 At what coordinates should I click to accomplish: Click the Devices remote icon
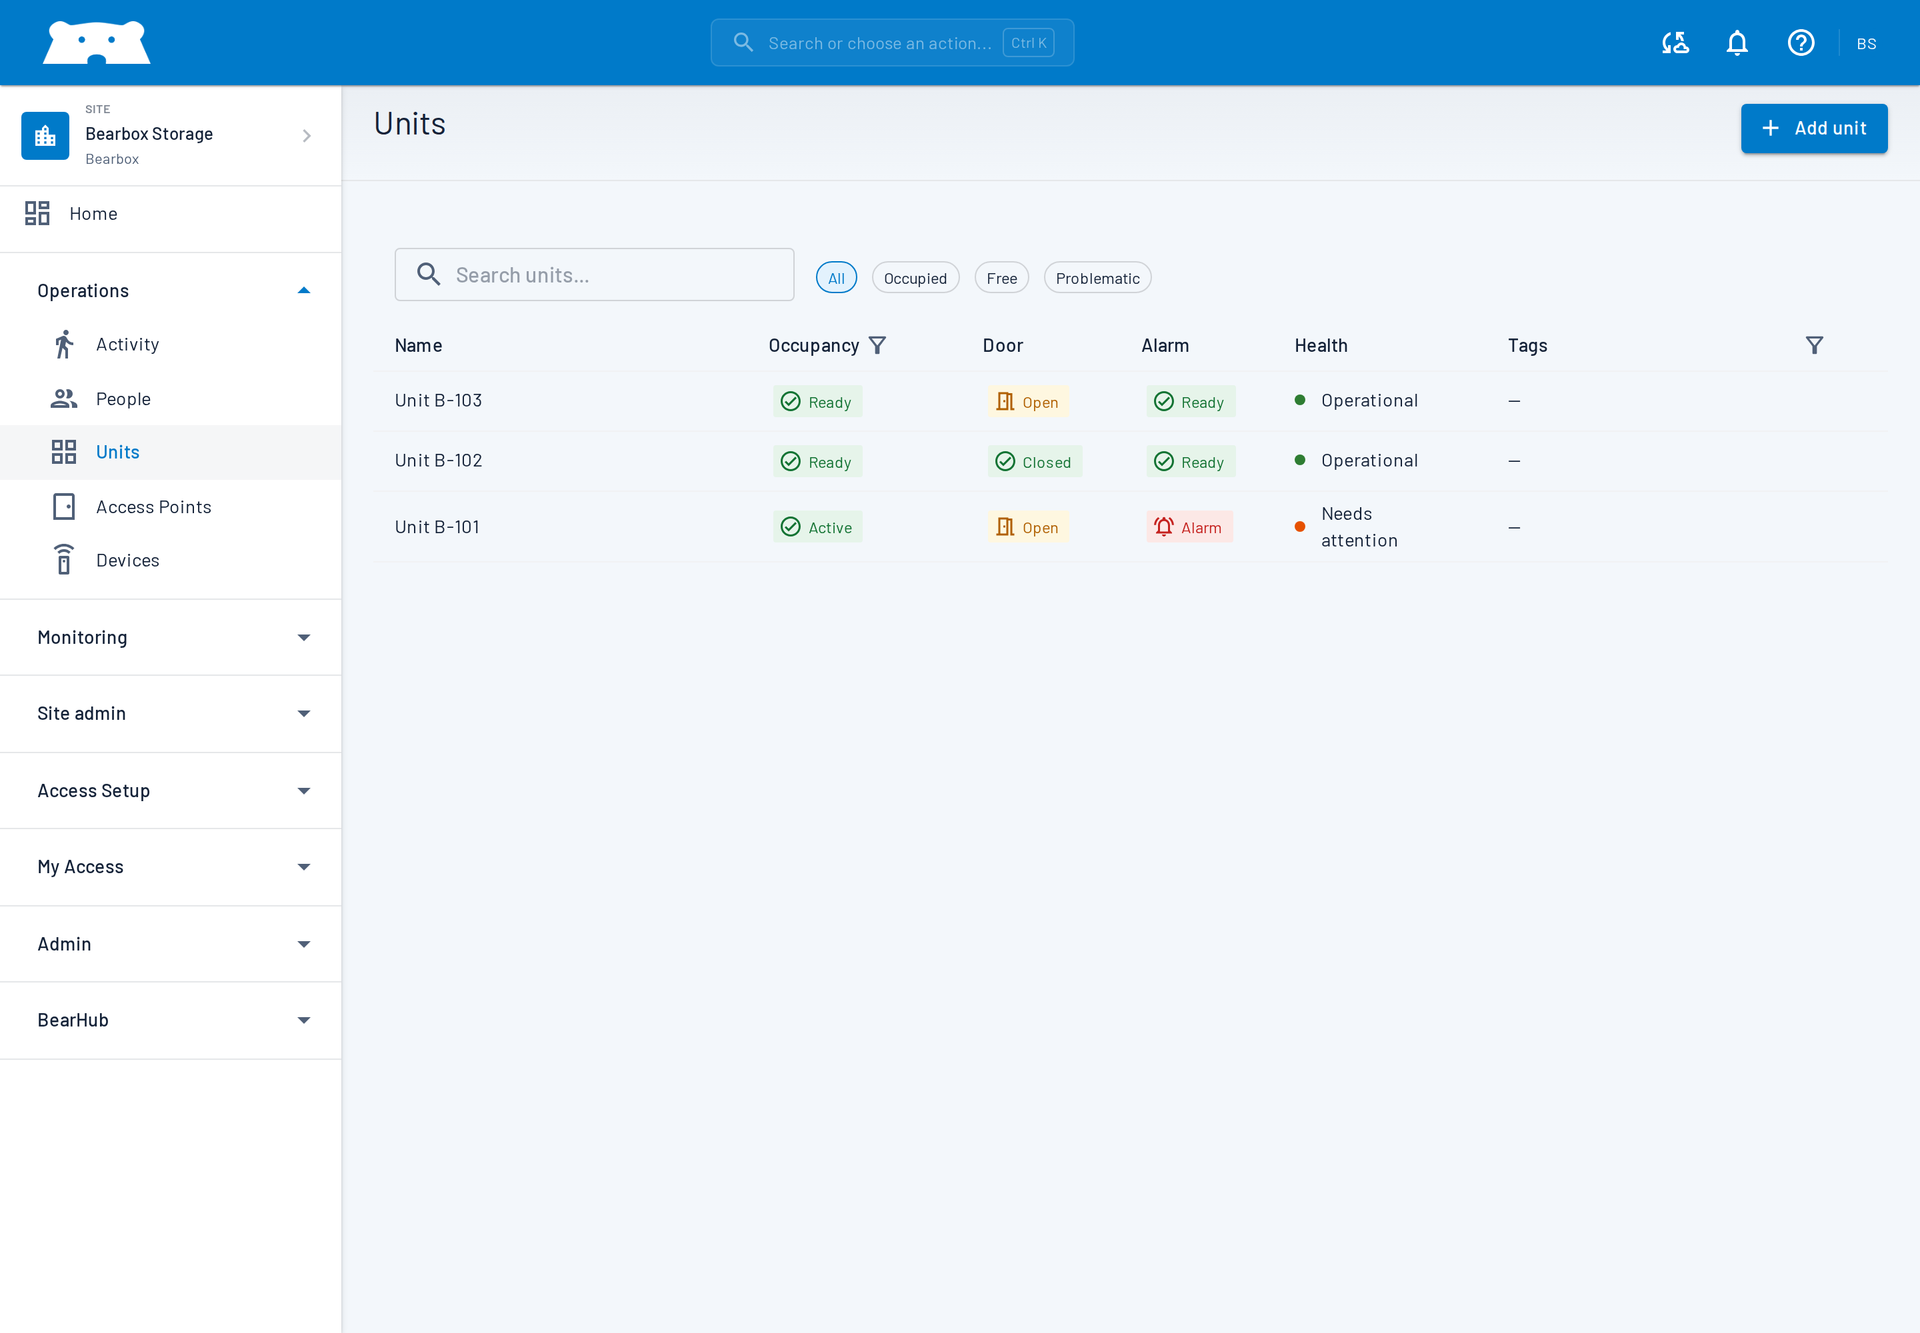point(64,560)
